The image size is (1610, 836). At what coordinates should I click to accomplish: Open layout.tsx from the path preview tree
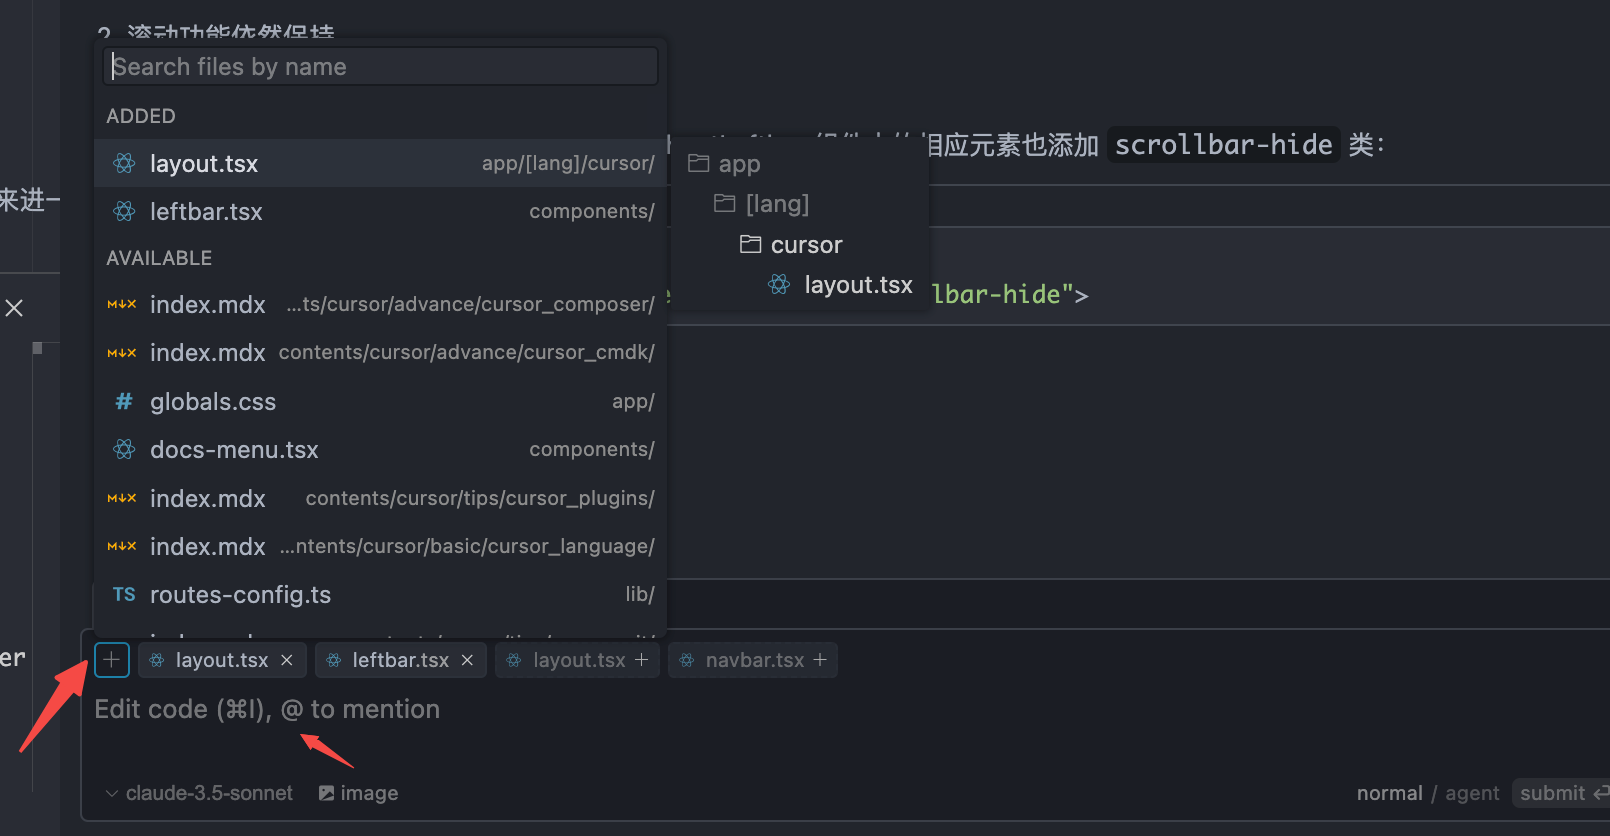pyautogui.click(x=857, y=285)
